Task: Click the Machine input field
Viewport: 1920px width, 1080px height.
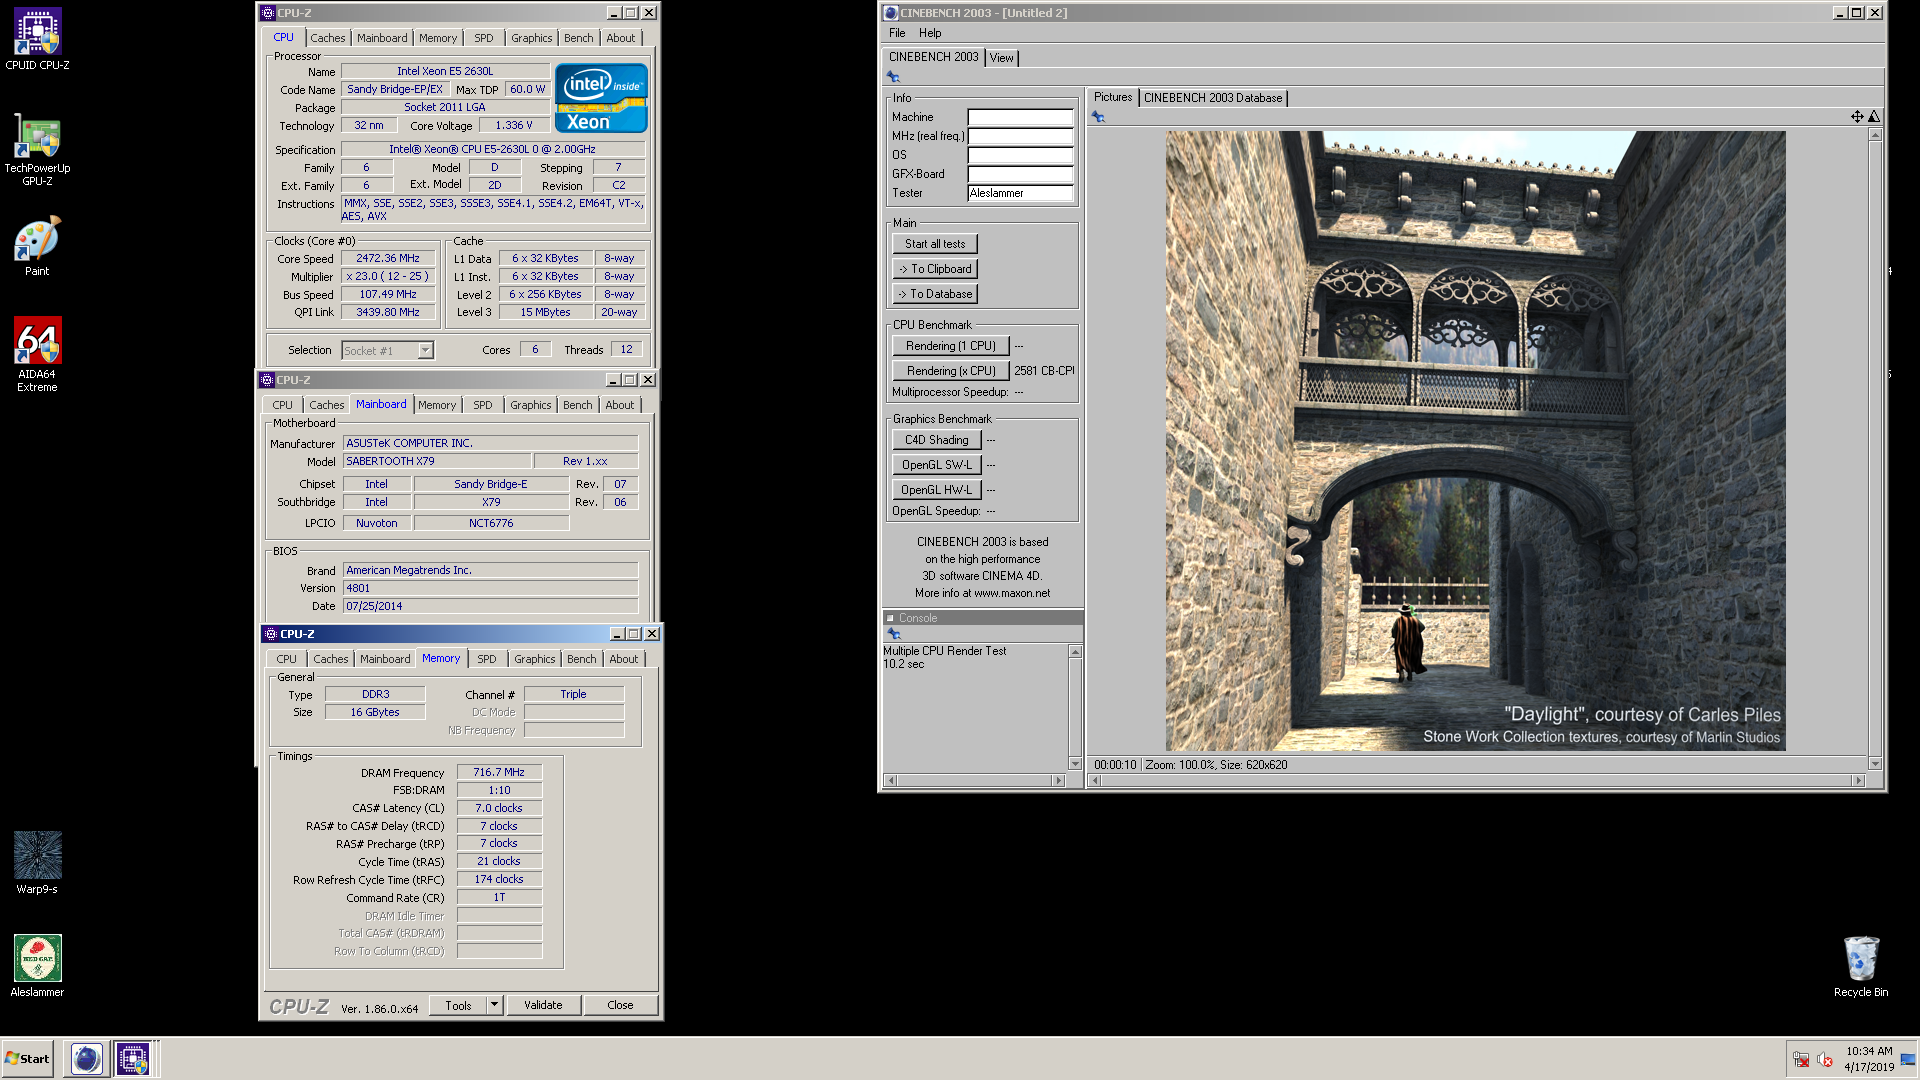Action: (1020, 117)
